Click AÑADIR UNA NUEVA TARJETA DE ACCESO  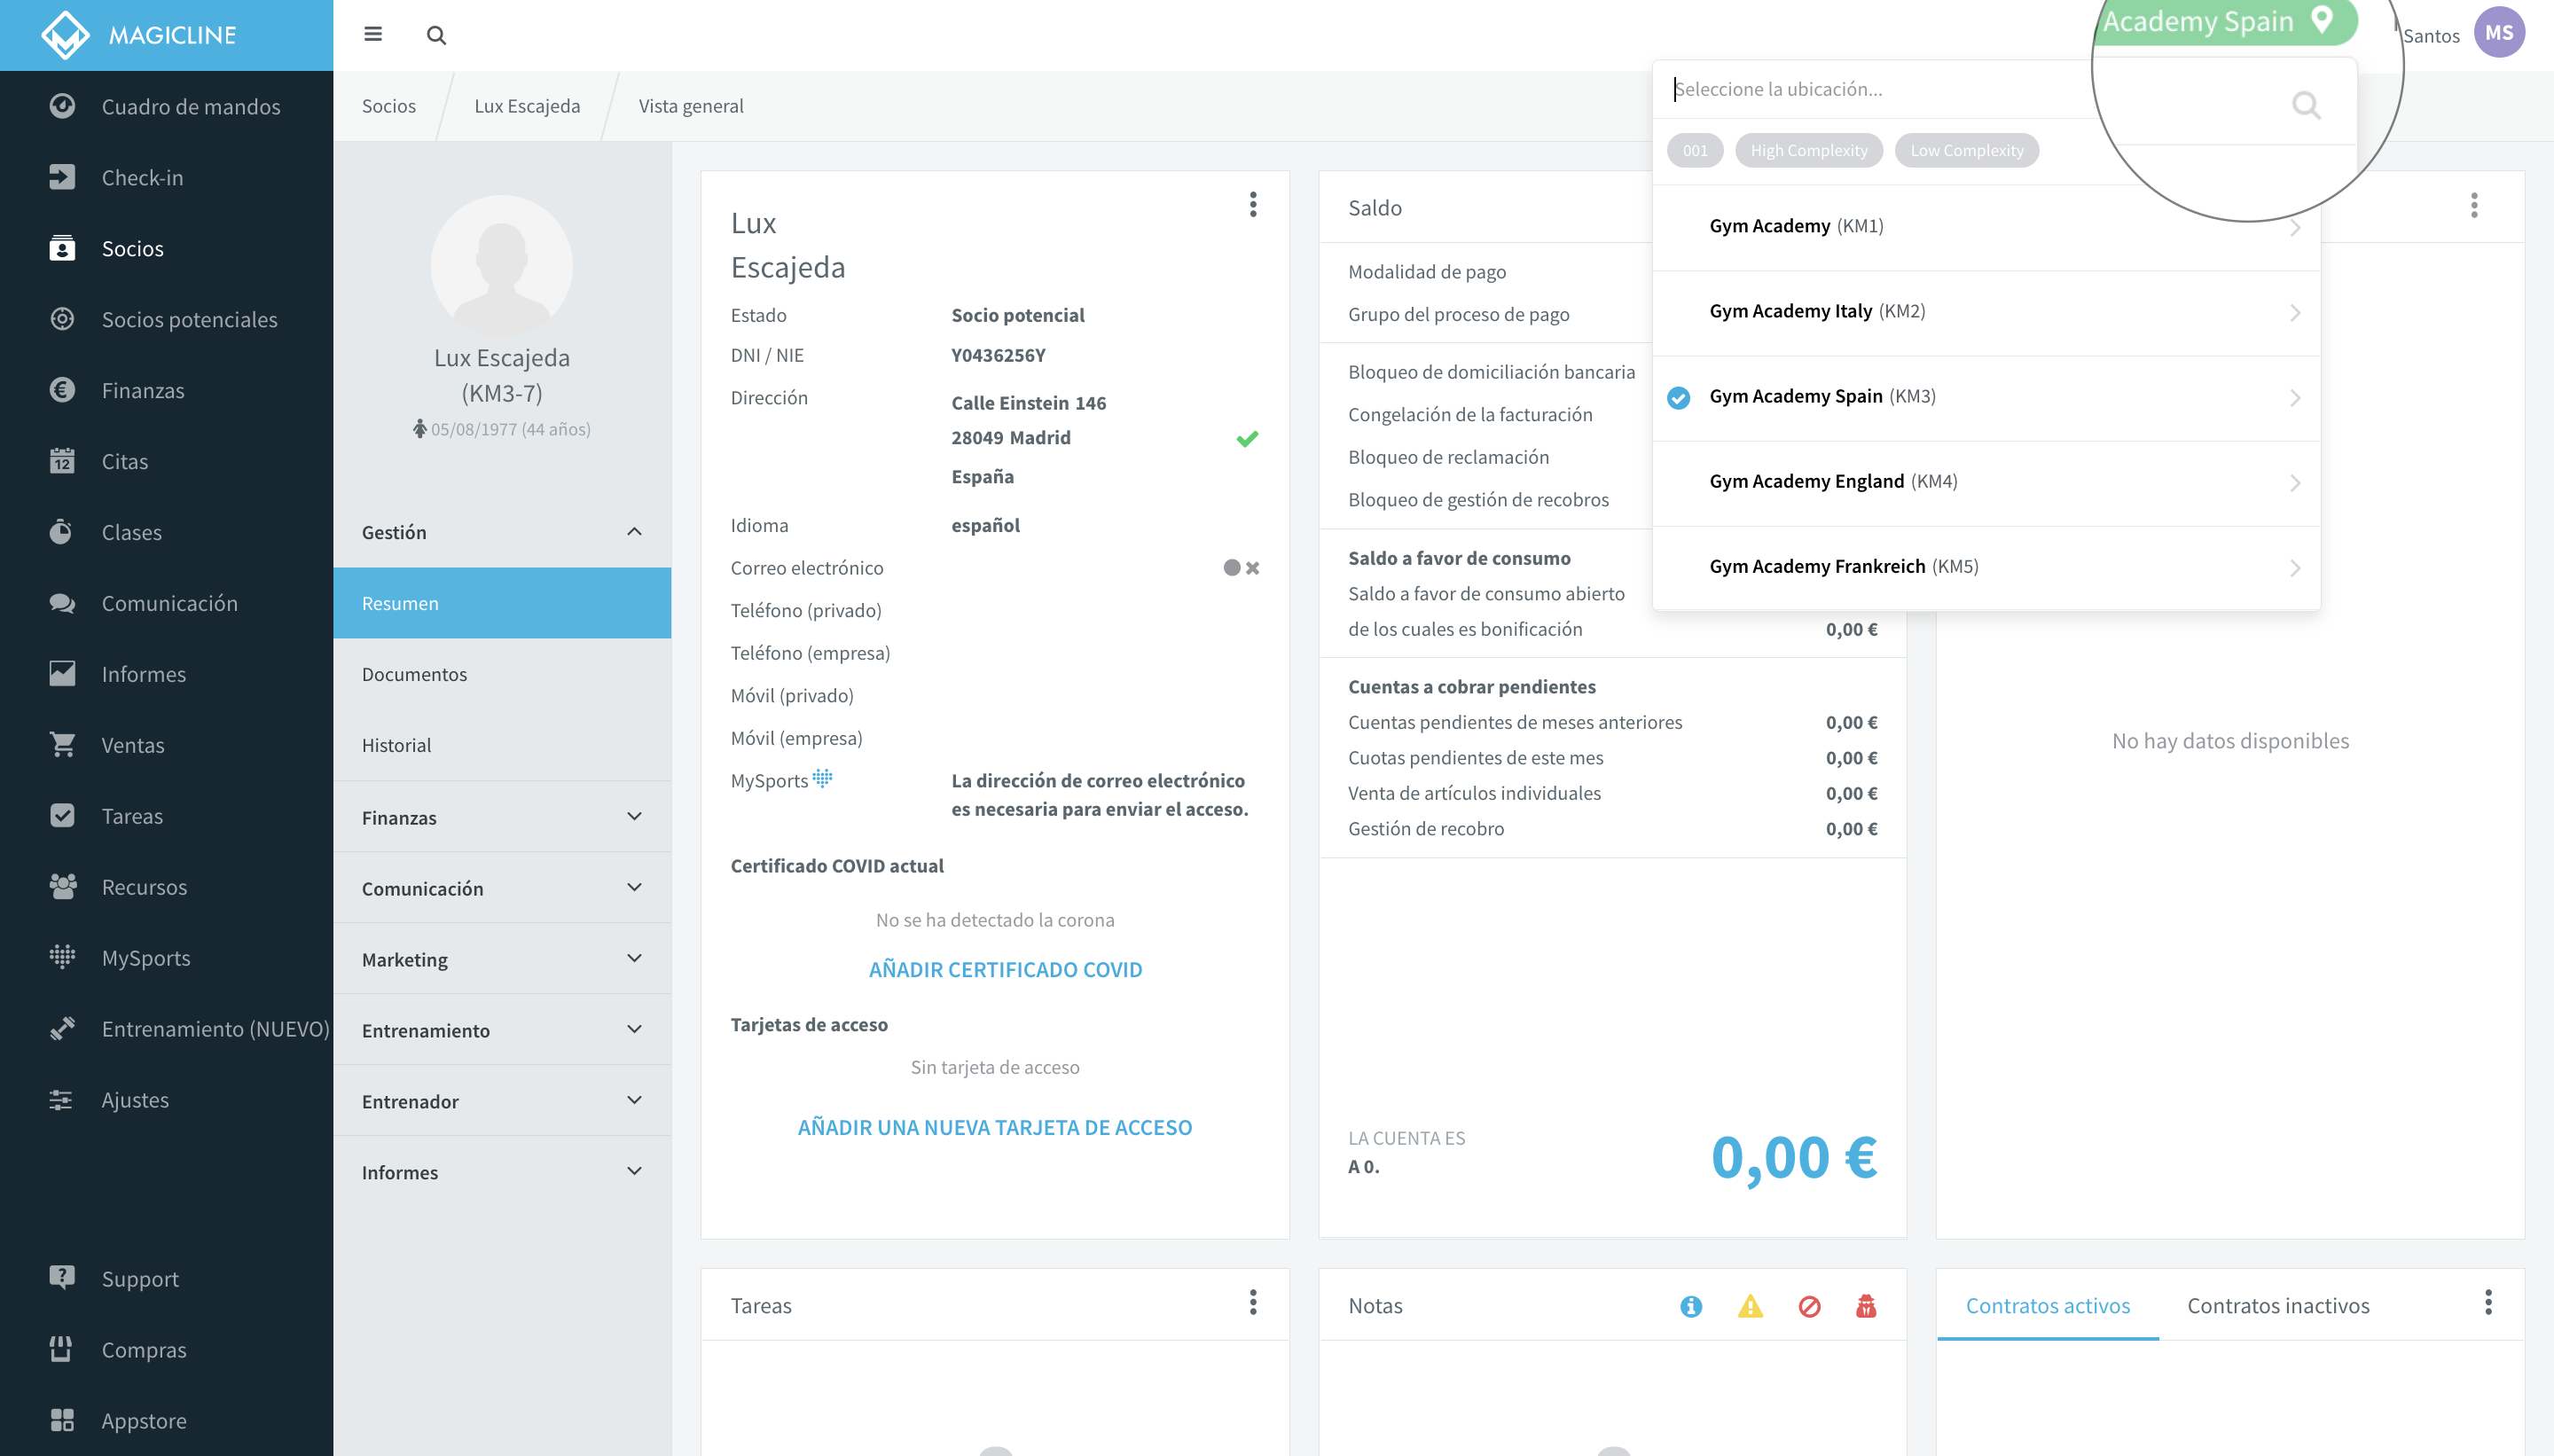pos(995,1127)
